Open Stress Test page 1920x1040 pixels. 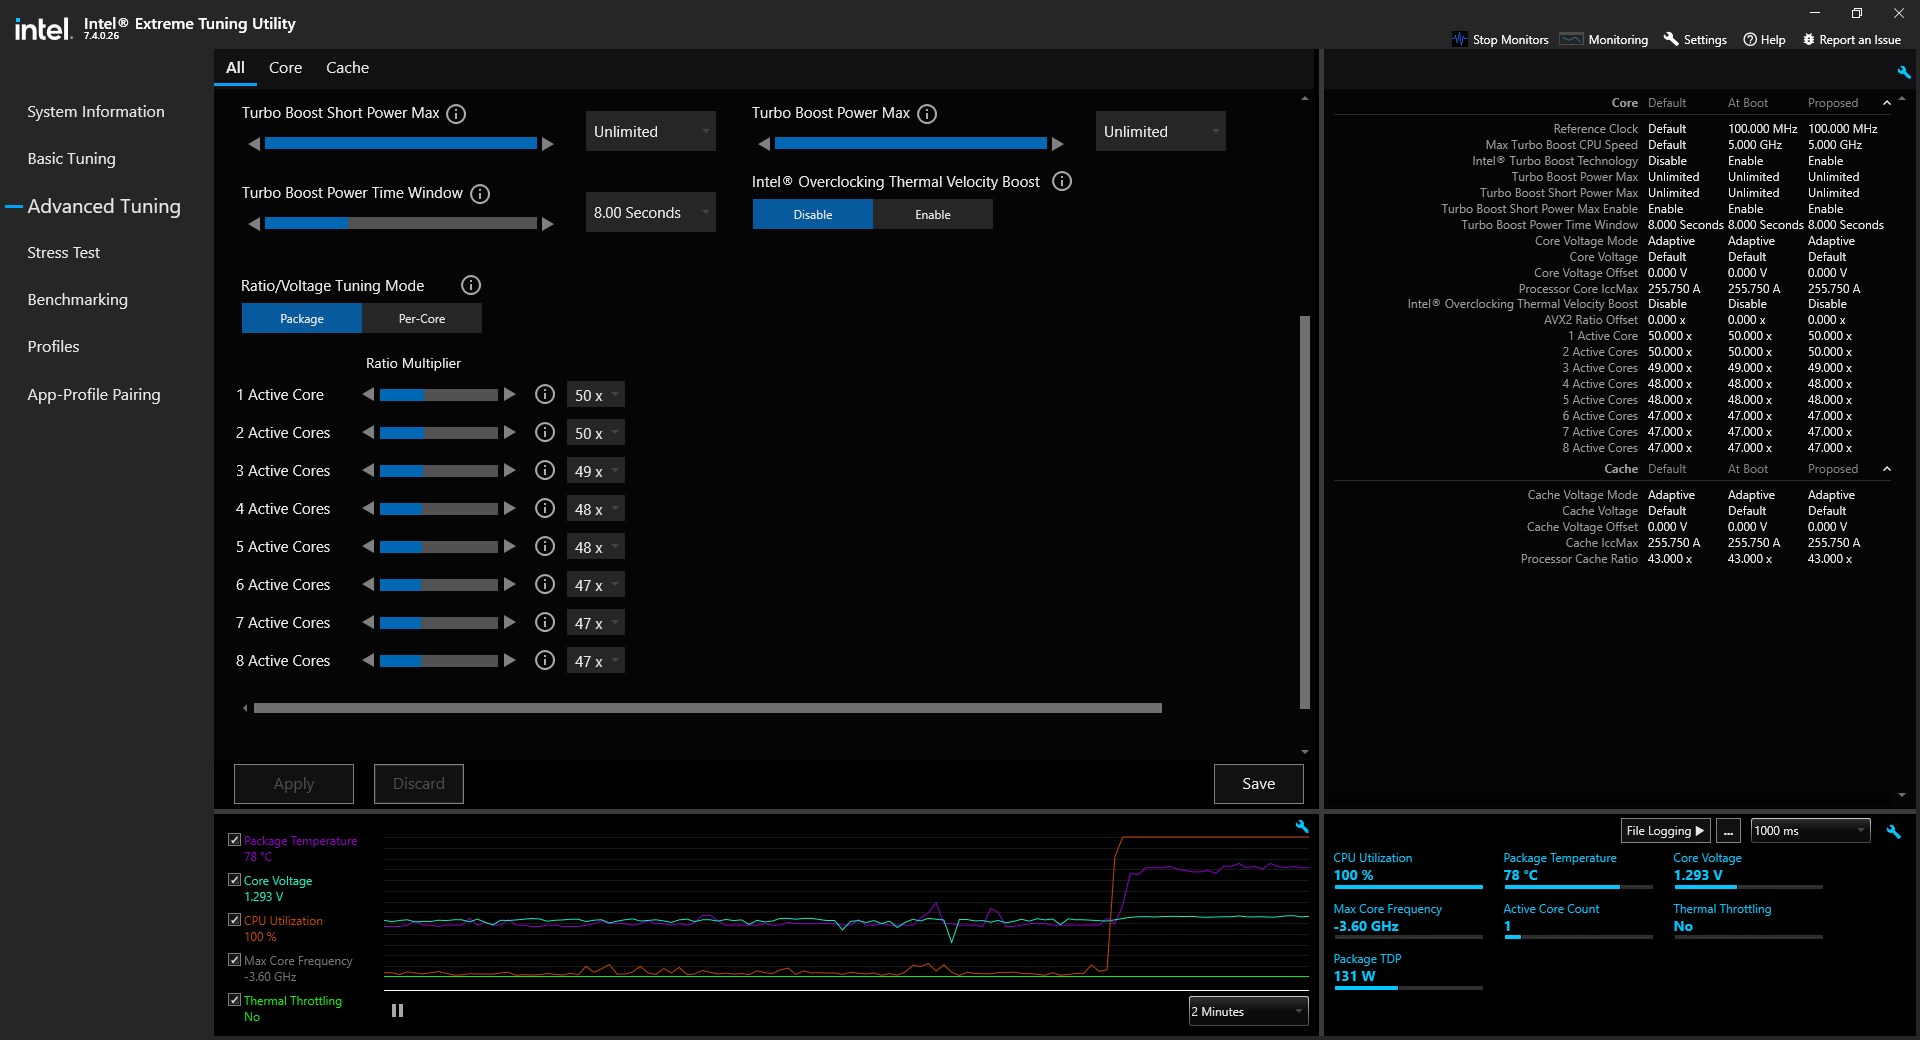[x=64, y=252]
